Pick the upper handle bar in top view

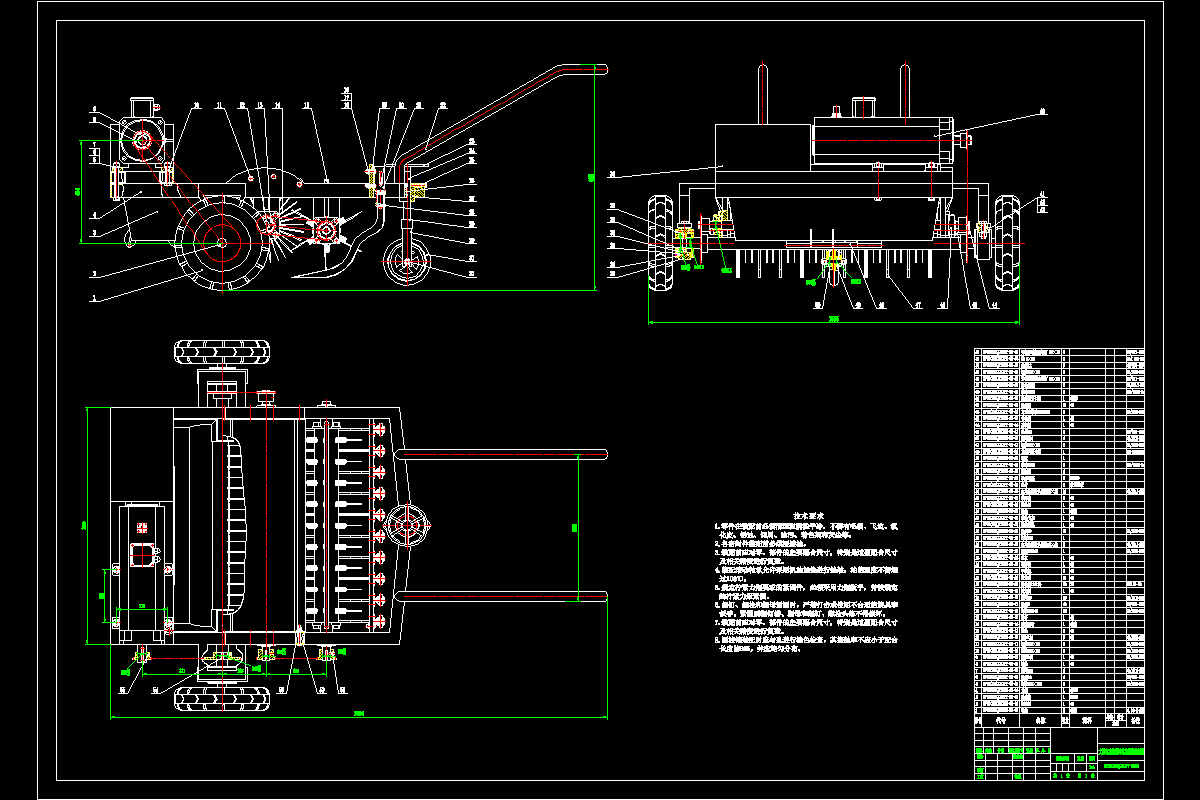(x=501, y=455)
